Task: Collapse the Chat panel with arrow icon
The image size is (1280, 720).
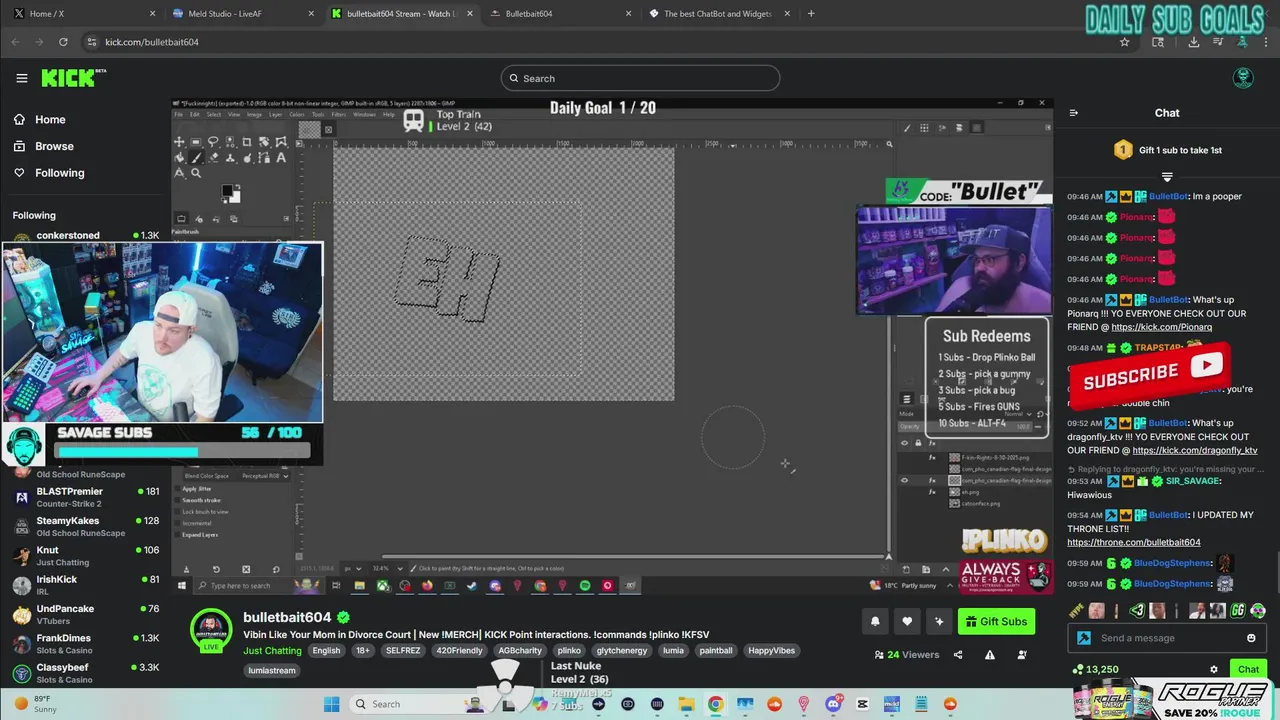Action: click(1074, 113)
